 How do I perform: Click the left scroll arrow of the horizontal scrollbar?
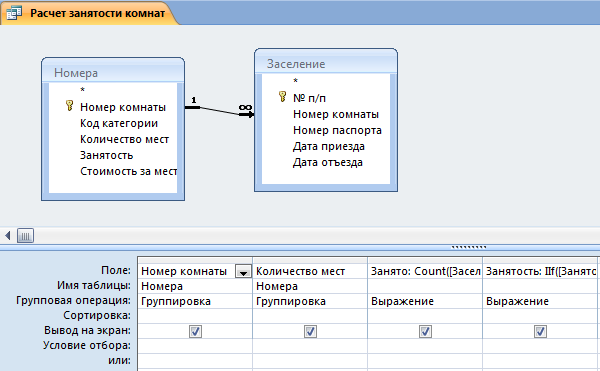(x=7, y=235)
